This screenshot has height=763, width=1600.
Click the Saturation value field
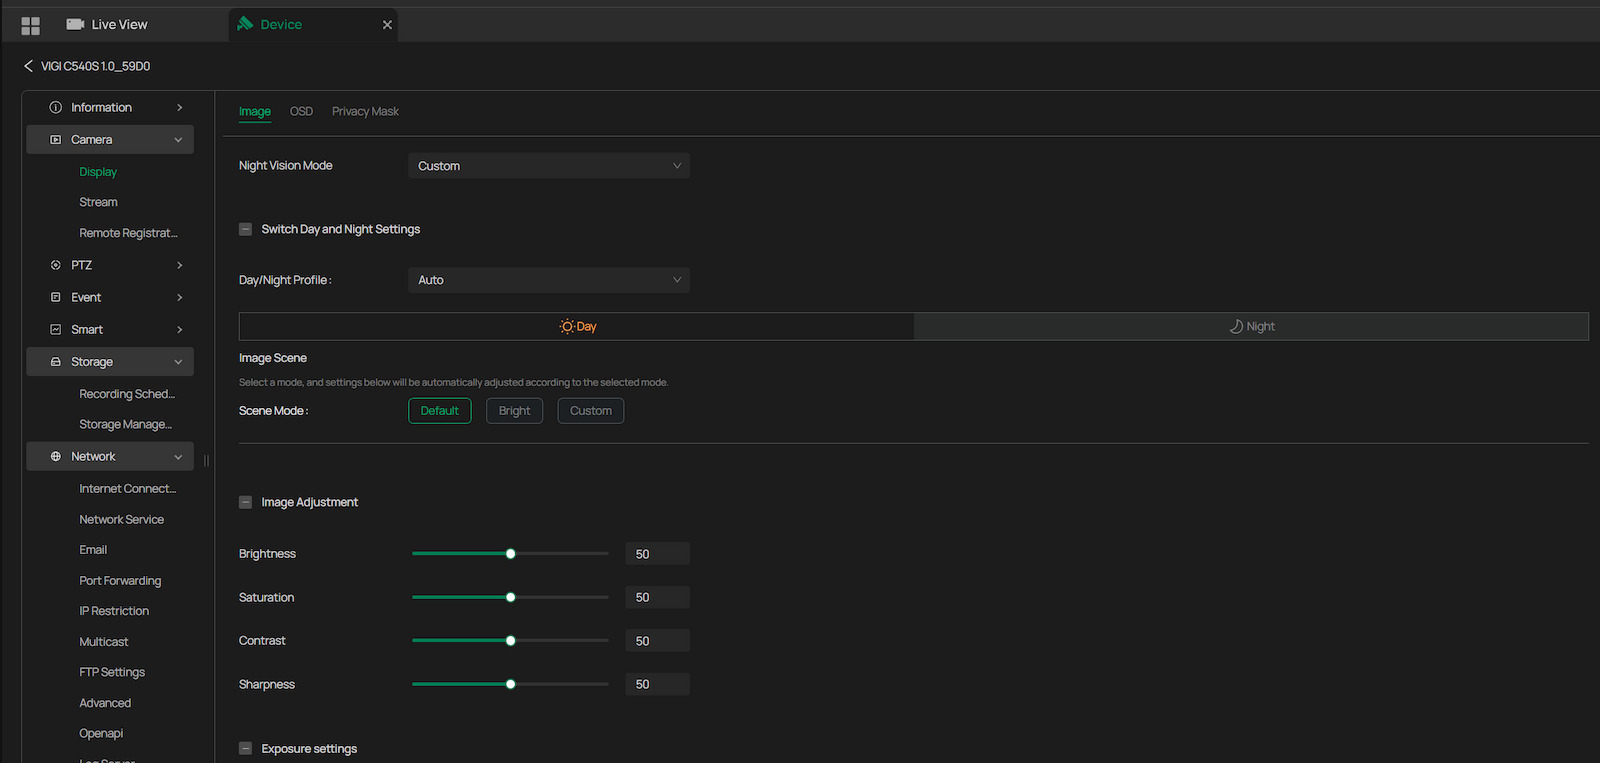point(657,597)
